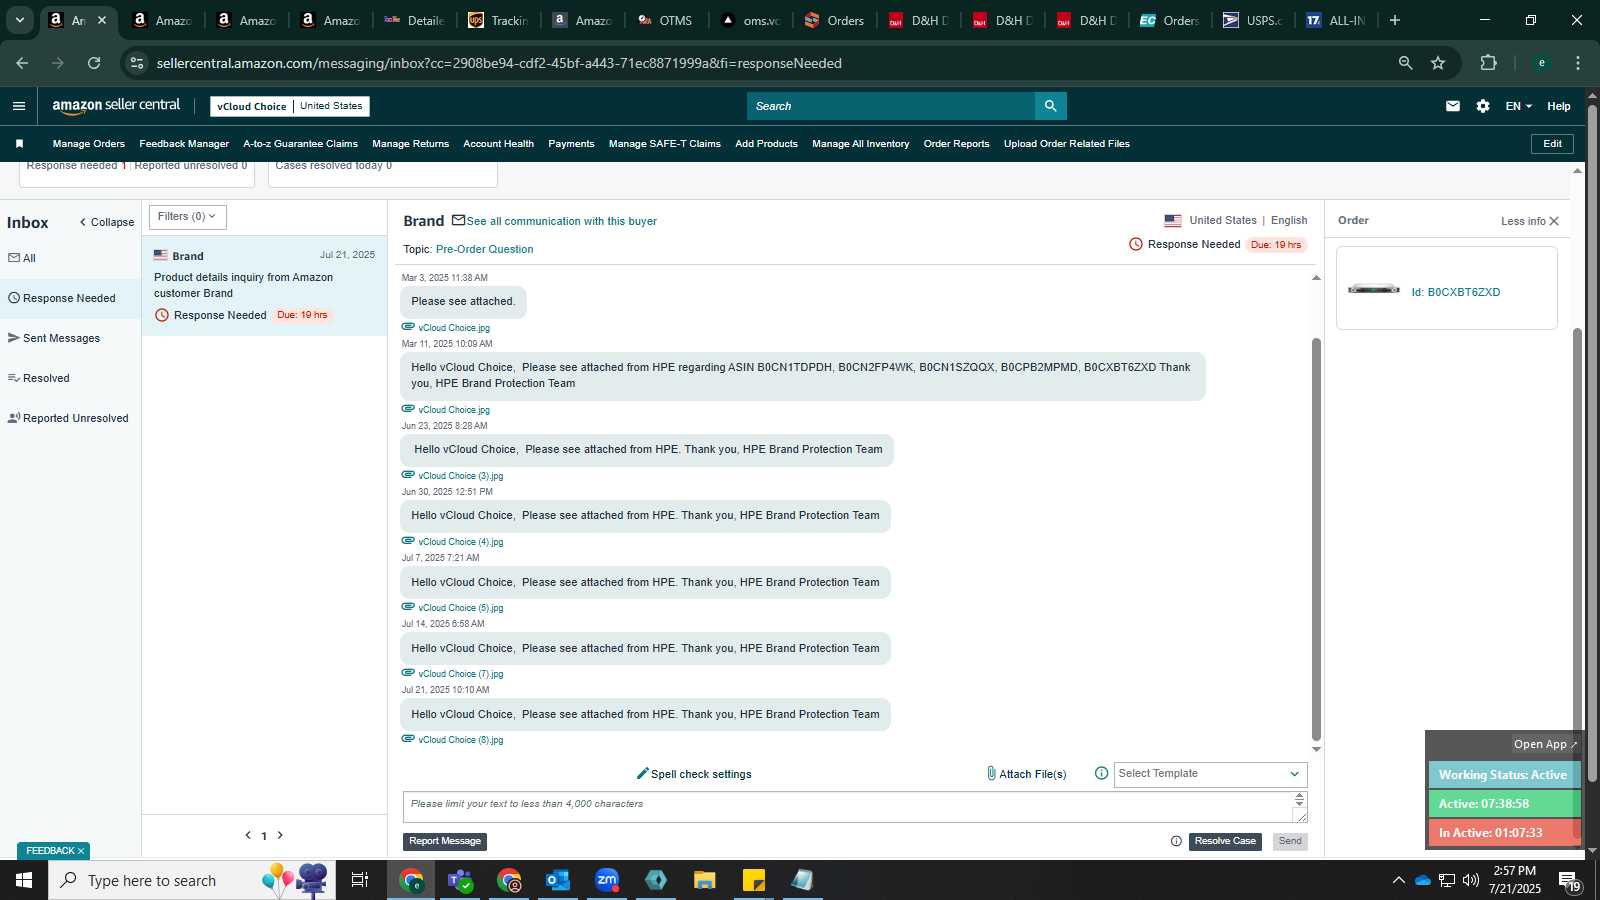Bookmark this page with the star icon
Image resolution: width=1600 pixels, height=900 pixels.
pos(1438,63)
